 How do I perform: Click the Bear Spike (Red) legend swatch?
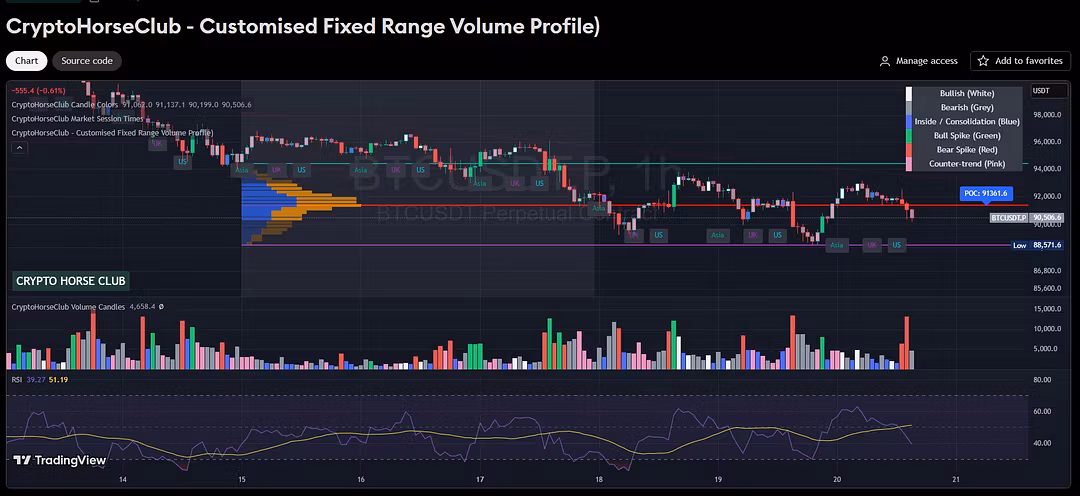pyautogui.click(x=909, y=149)
